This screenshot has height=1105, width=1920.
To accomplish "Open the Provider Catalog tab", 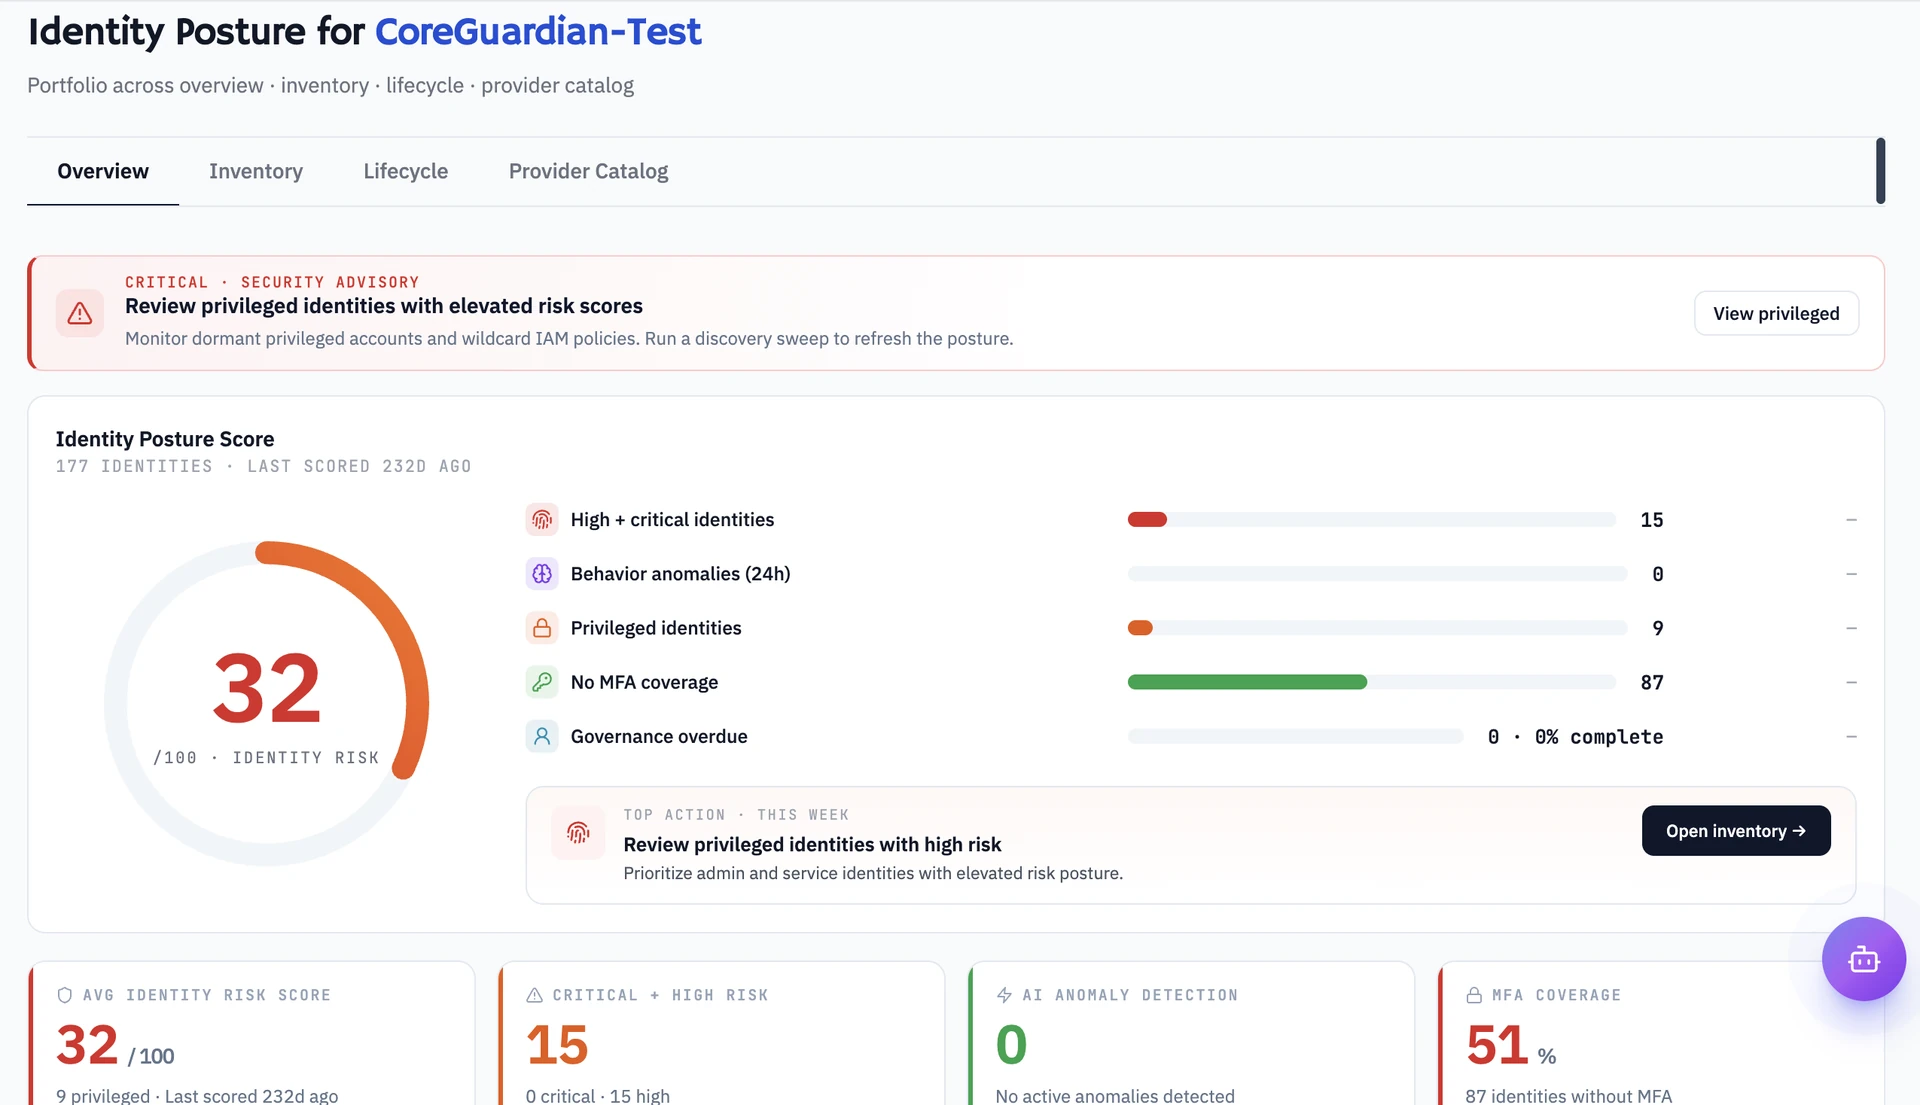I will [588, 172].
